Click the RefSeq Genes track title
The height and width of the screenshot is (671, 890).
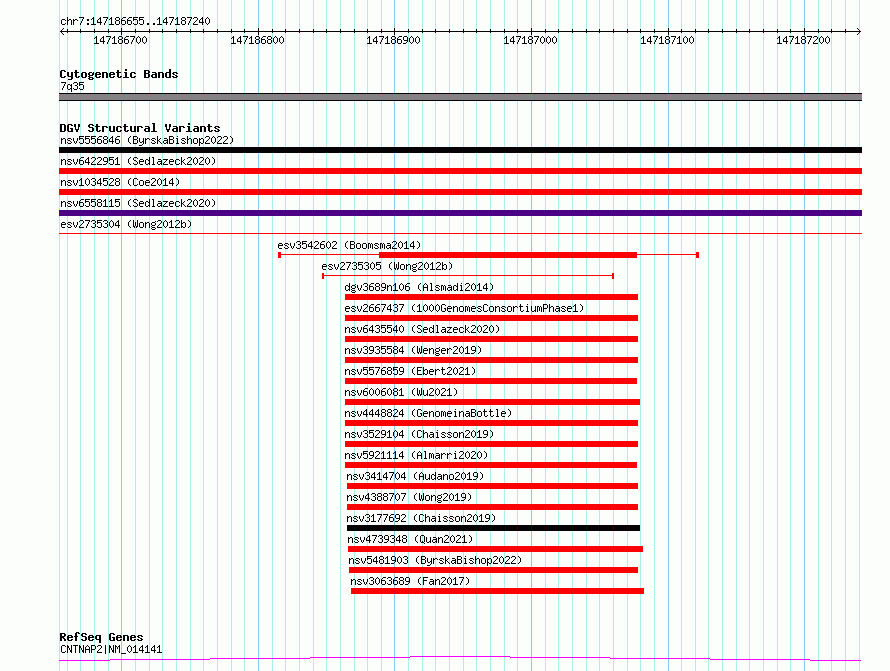[x=101, y=637]
